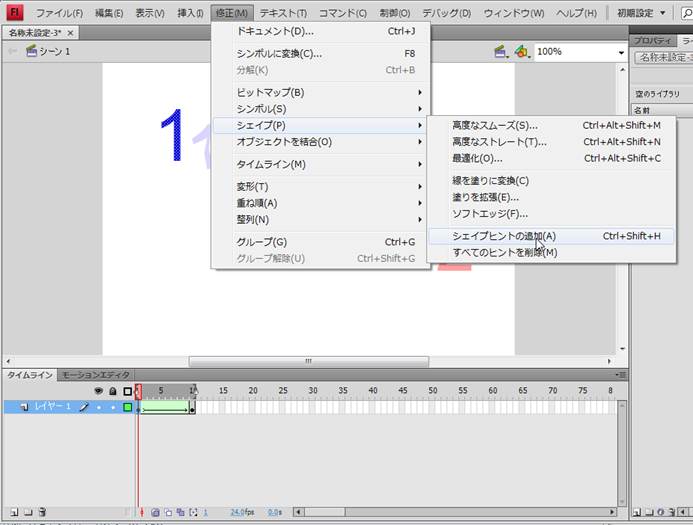The height and width of the screenshot is (525, 693).
Task: Toggle outline view square for レイヤー 1
Action: point(127,407)
